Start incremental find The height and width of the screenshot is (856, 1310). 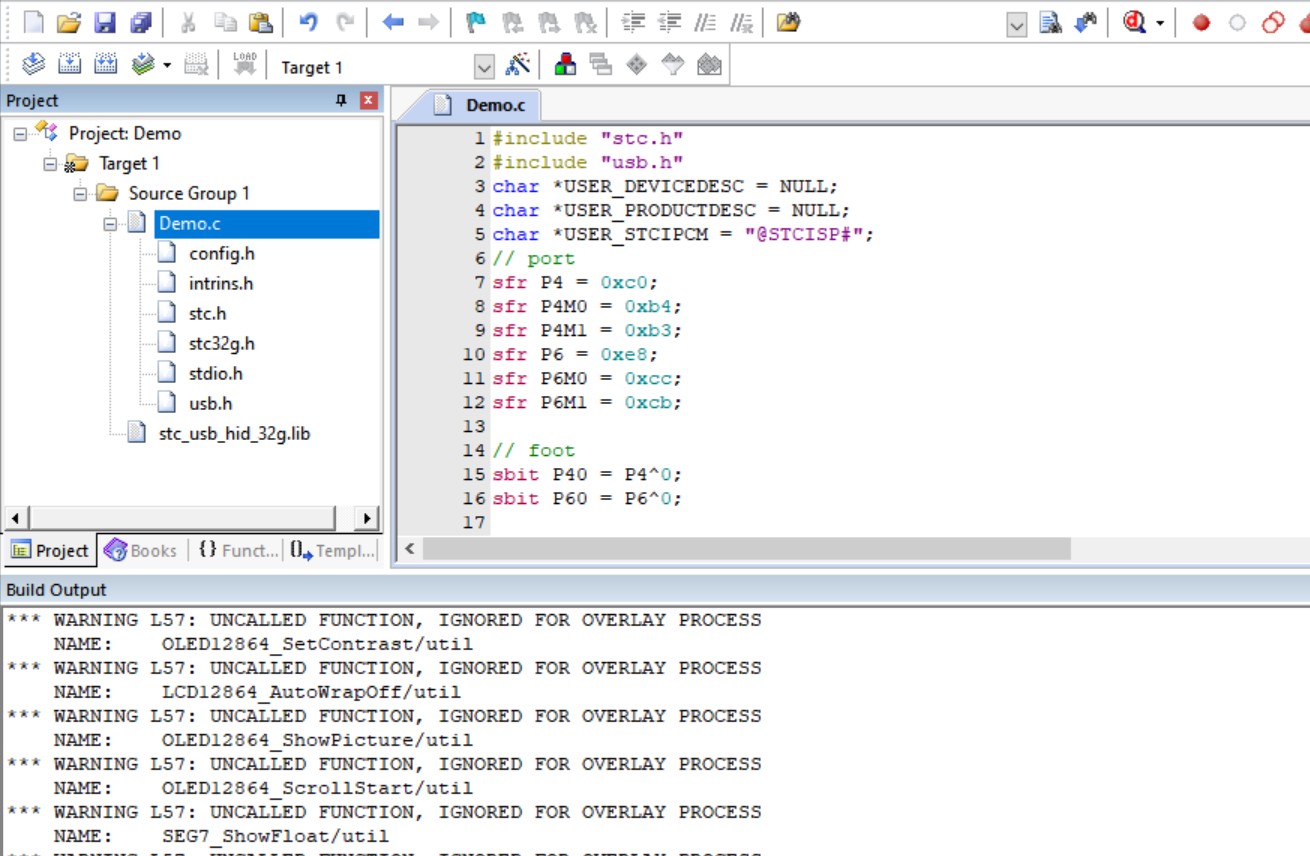tap(1086, 23)
